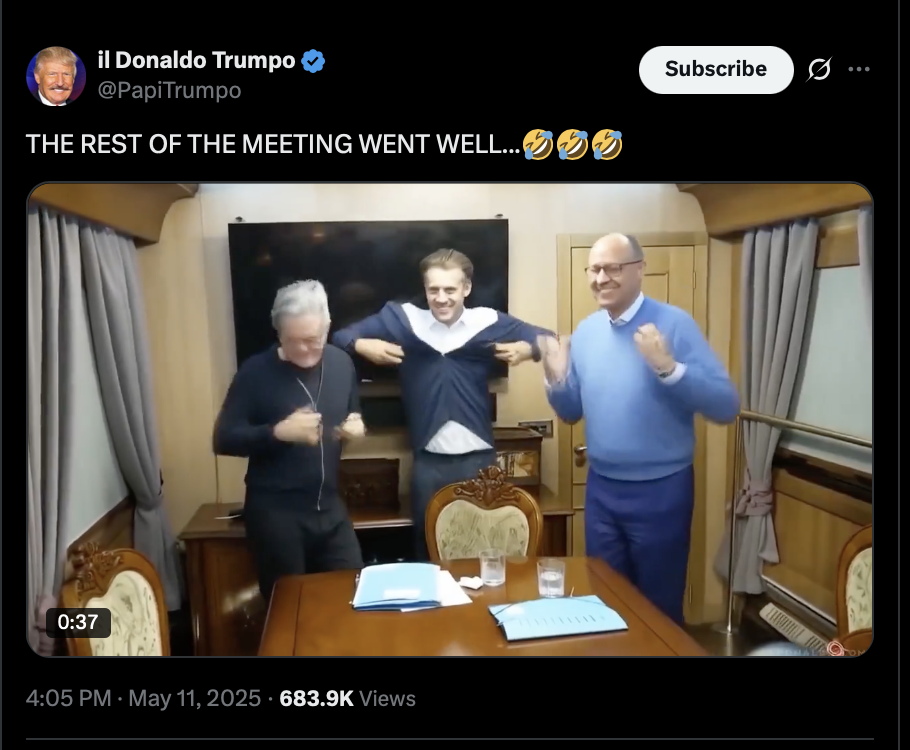This screenshot has width=910, height=750.
Task: Select the tweet text THE REST OF THE MEETING
Action: pos(189,144)
